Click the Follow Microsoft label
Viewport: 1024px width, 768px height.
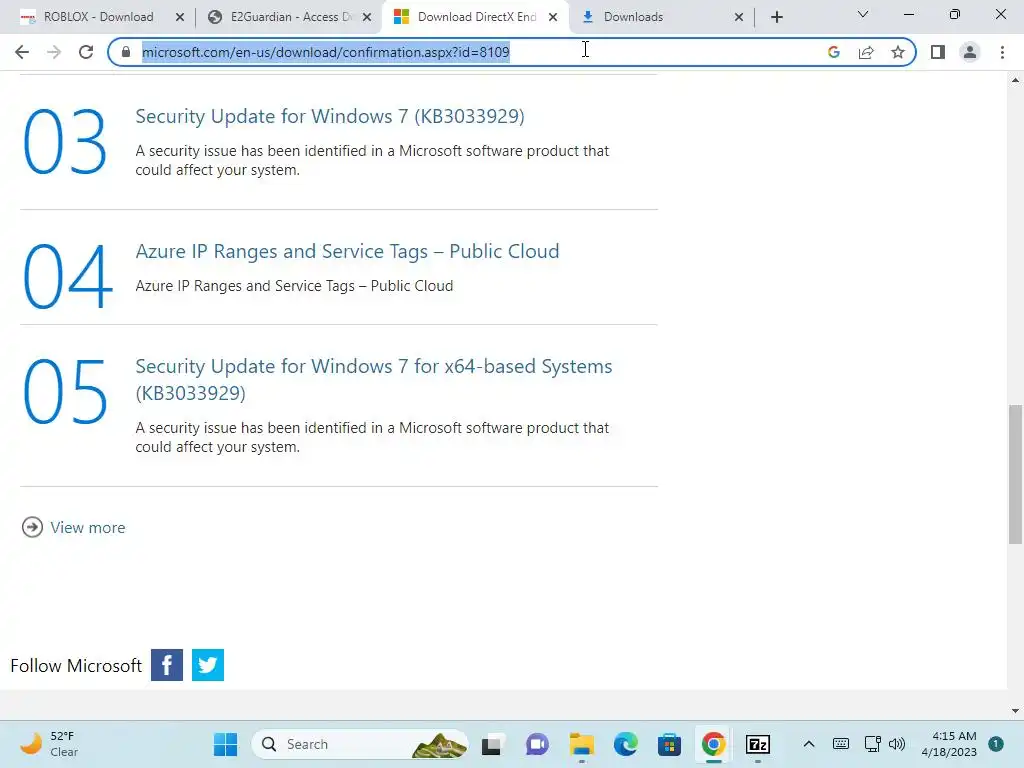pyautogui.click(x=76, y=665)
